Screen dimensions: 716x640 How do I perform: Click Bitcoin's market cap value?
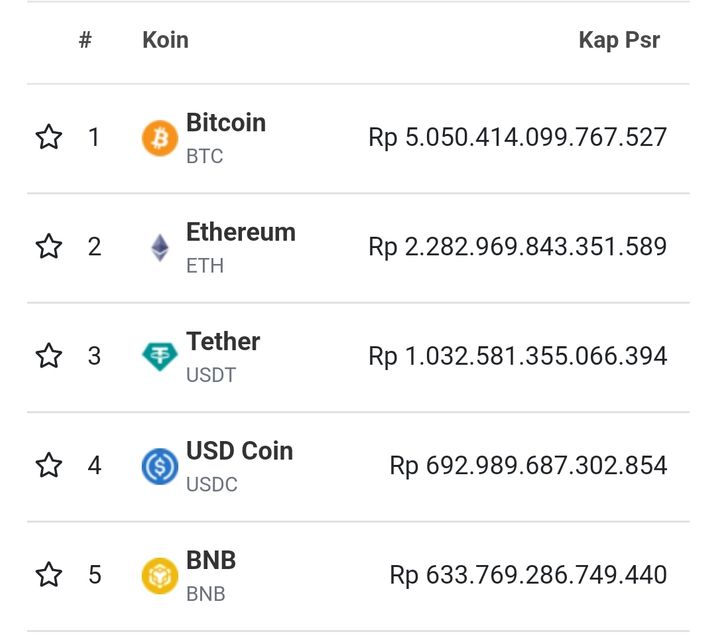tap(517, 138)
